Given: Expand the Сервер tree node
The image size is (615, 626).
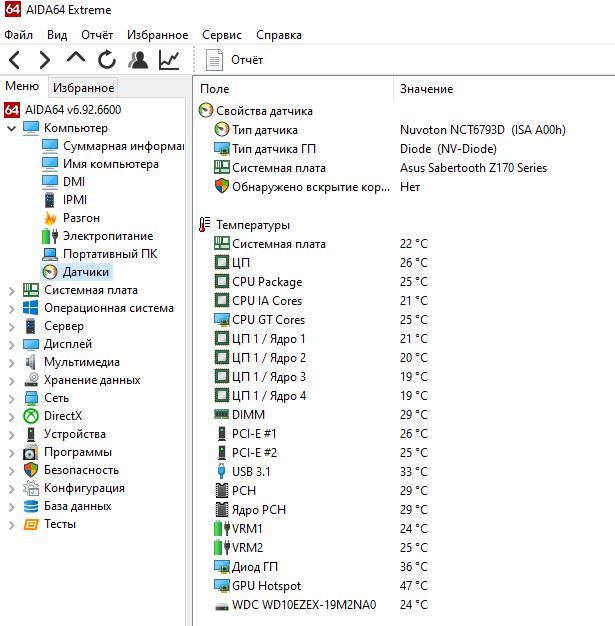Looking at the screenshot, I should [x=12, y=327].
